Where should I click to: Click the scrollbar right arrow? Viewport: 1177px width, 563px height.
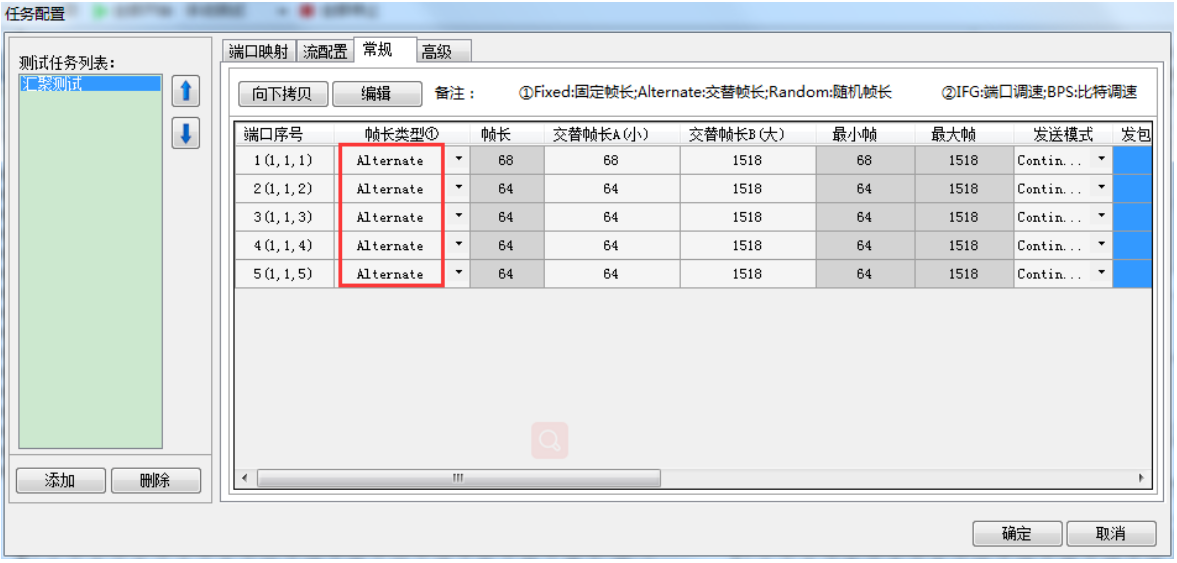[x=1141, y=479]
